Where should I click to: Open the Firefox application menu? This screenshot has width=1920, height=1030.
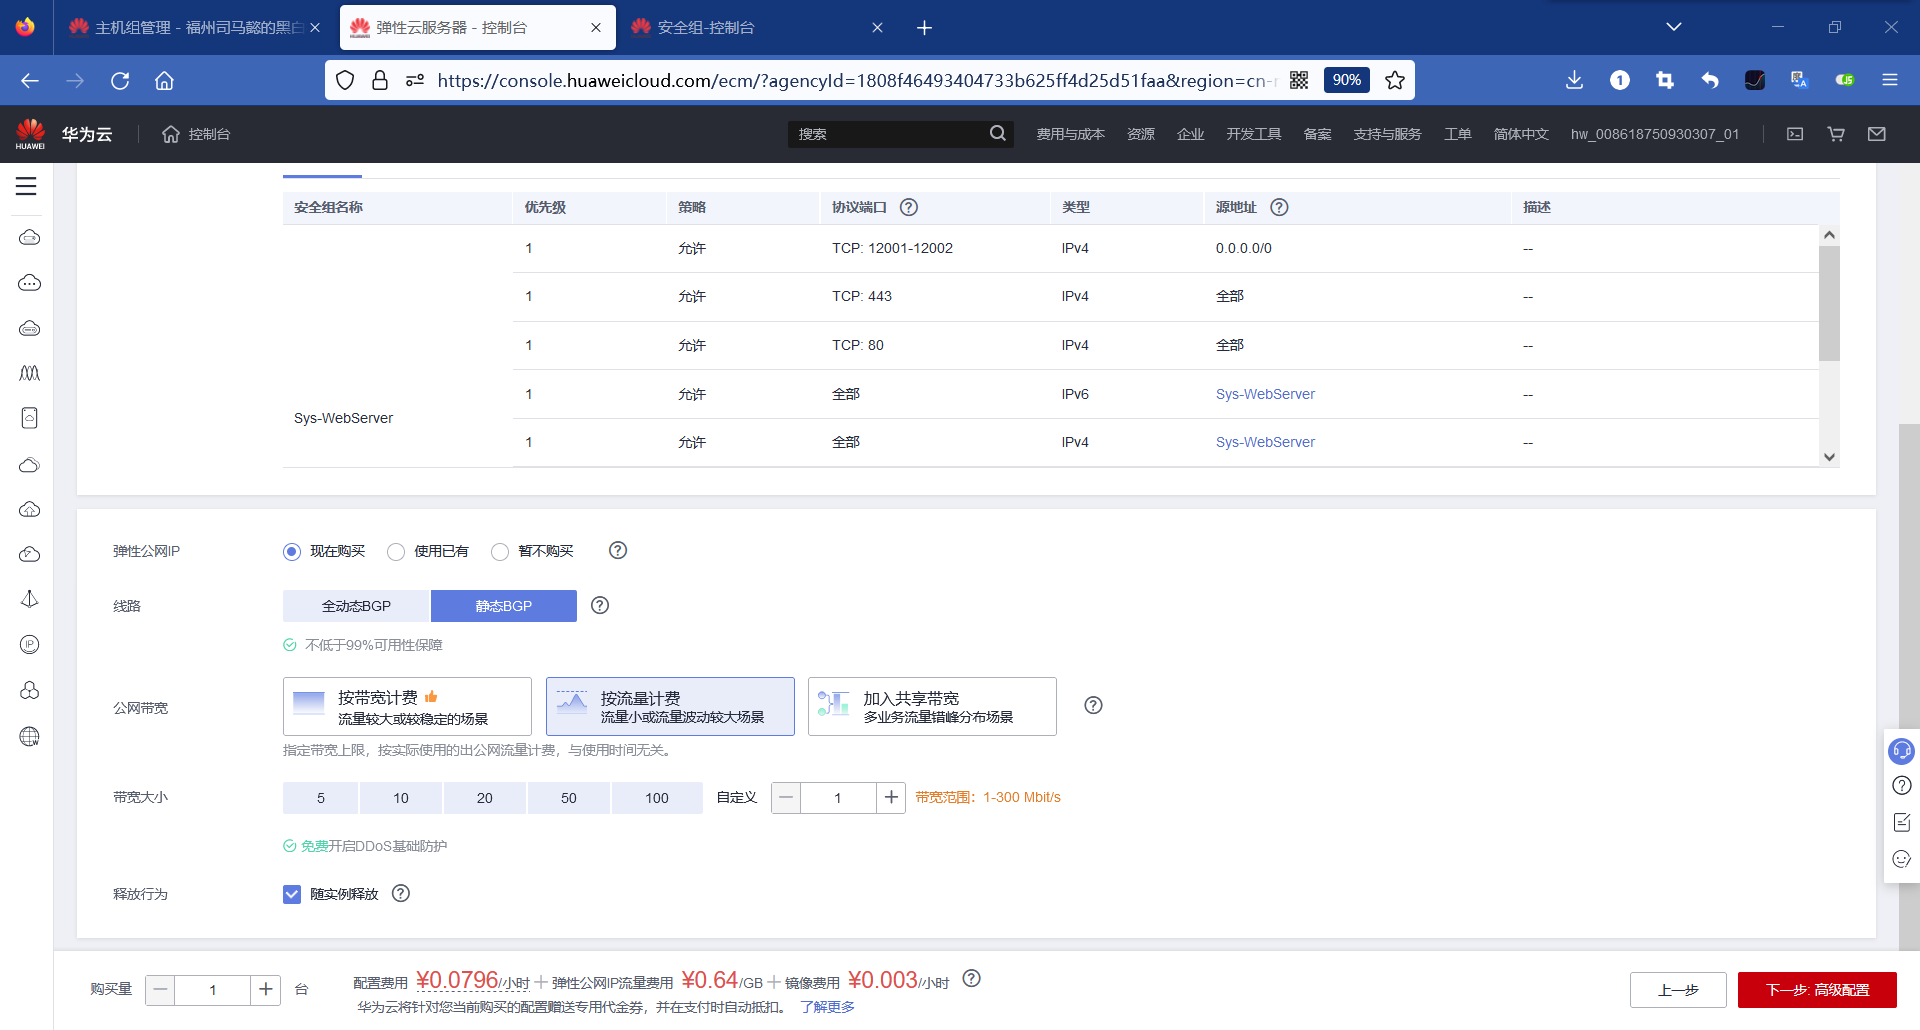click(1889, 80)
